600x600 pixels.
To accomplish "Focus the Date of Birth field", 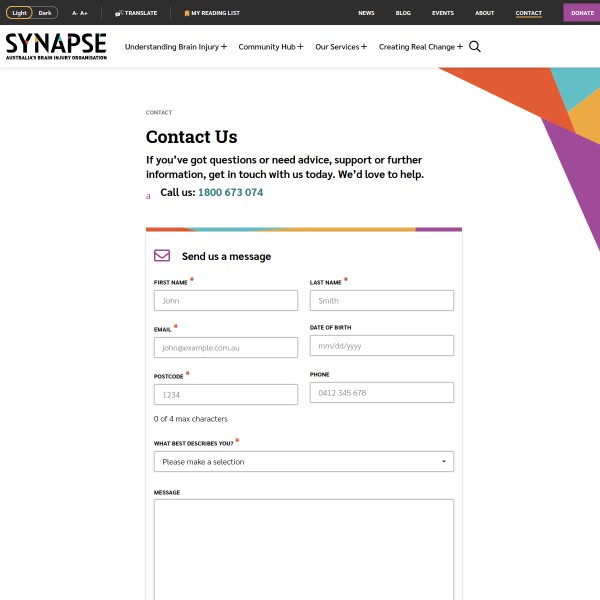I will pos(381,346).
